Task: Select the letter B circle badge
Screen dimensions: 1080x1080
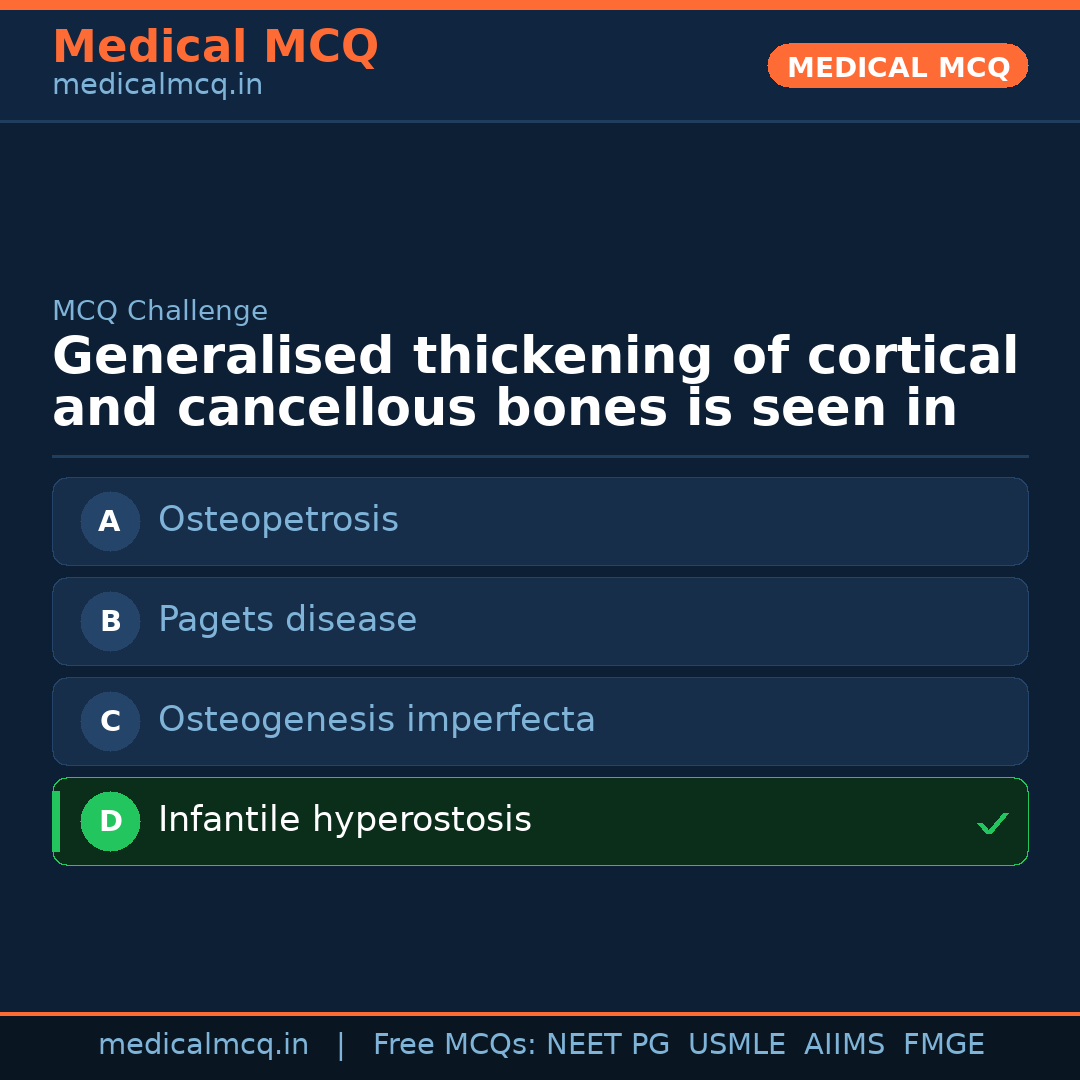Action: tap(110, 621)
